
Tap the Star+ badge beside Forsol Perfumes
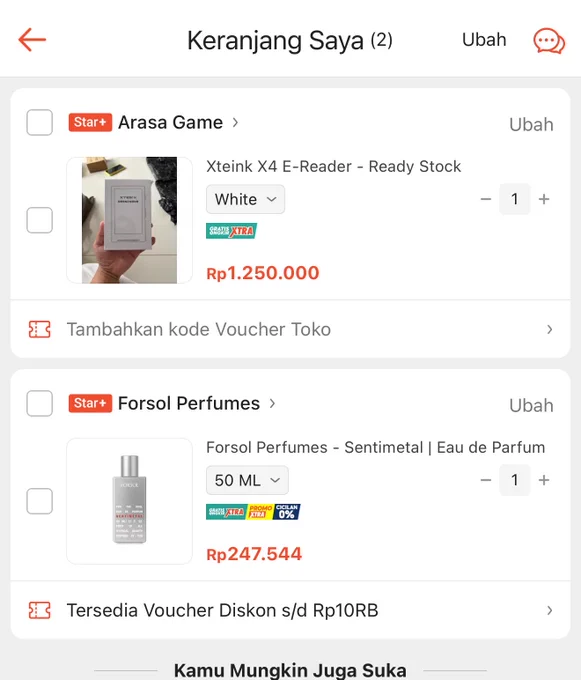coord(90,403)
